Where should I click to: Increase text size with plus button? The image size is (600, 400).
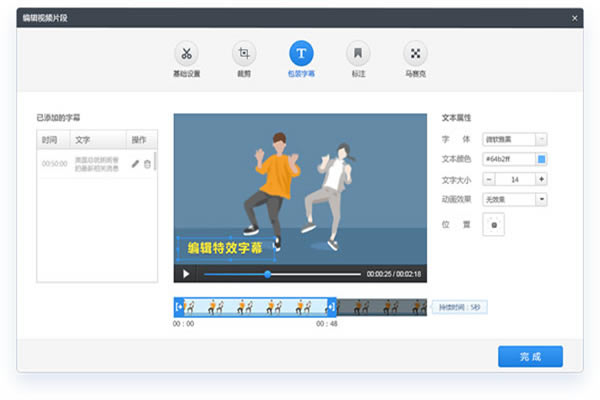tap(541, 179)
